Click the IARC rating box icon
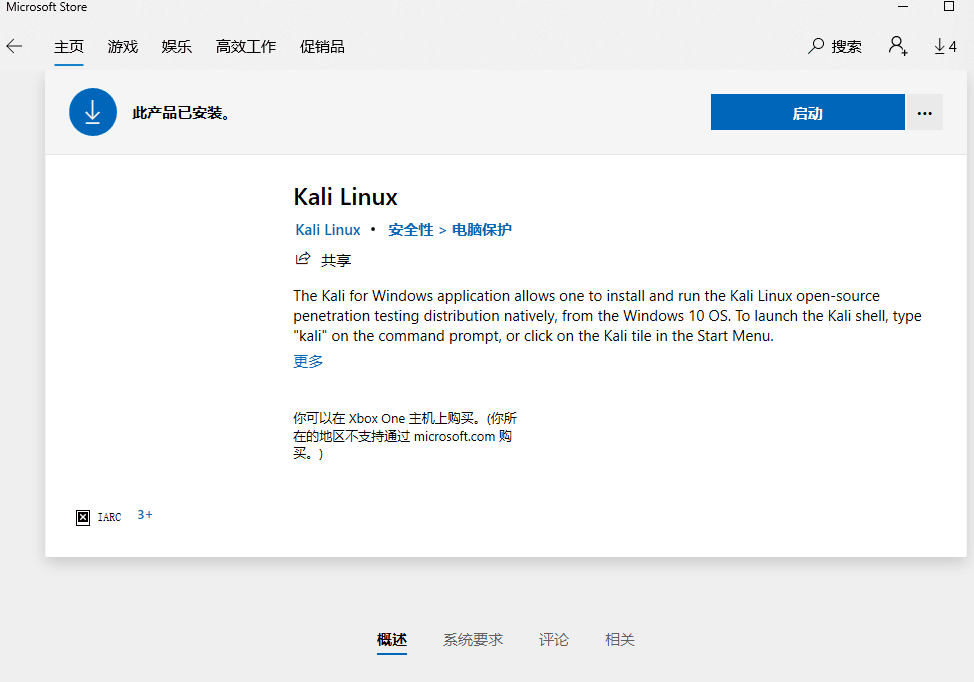974x682 pixels. tap(83, 517)
